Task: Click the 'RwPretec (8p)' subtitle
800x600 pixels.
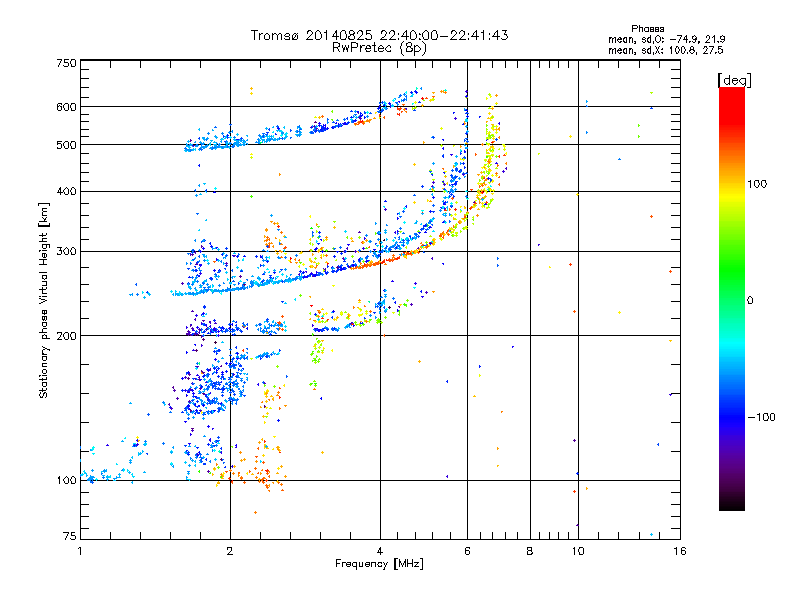Action: click(379, 48)
